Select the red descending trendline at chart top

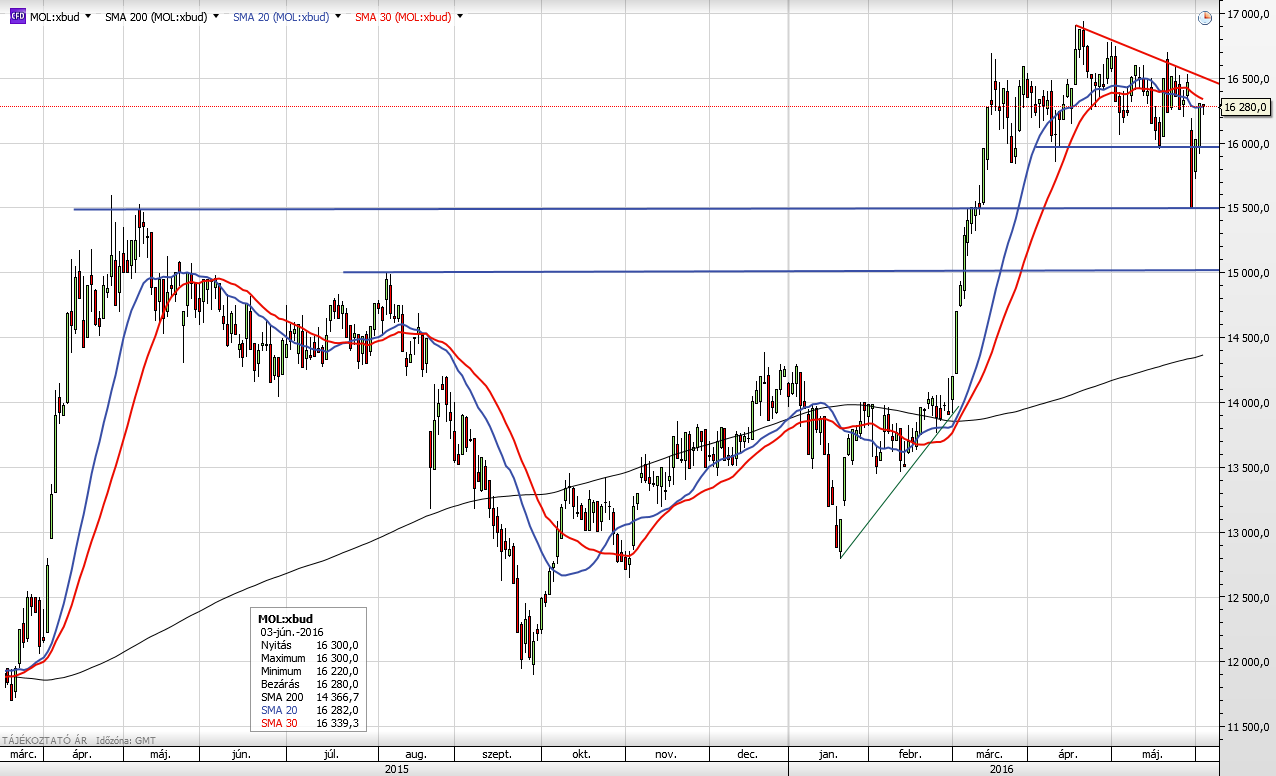[x=1150, y=53]
